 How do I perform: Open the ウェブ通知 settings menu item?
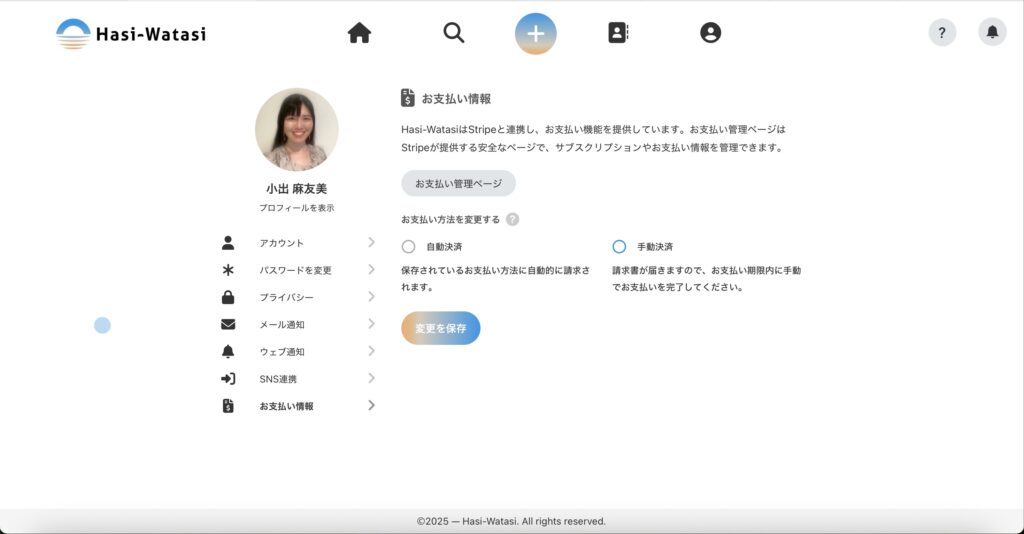[x=282, y=352]
